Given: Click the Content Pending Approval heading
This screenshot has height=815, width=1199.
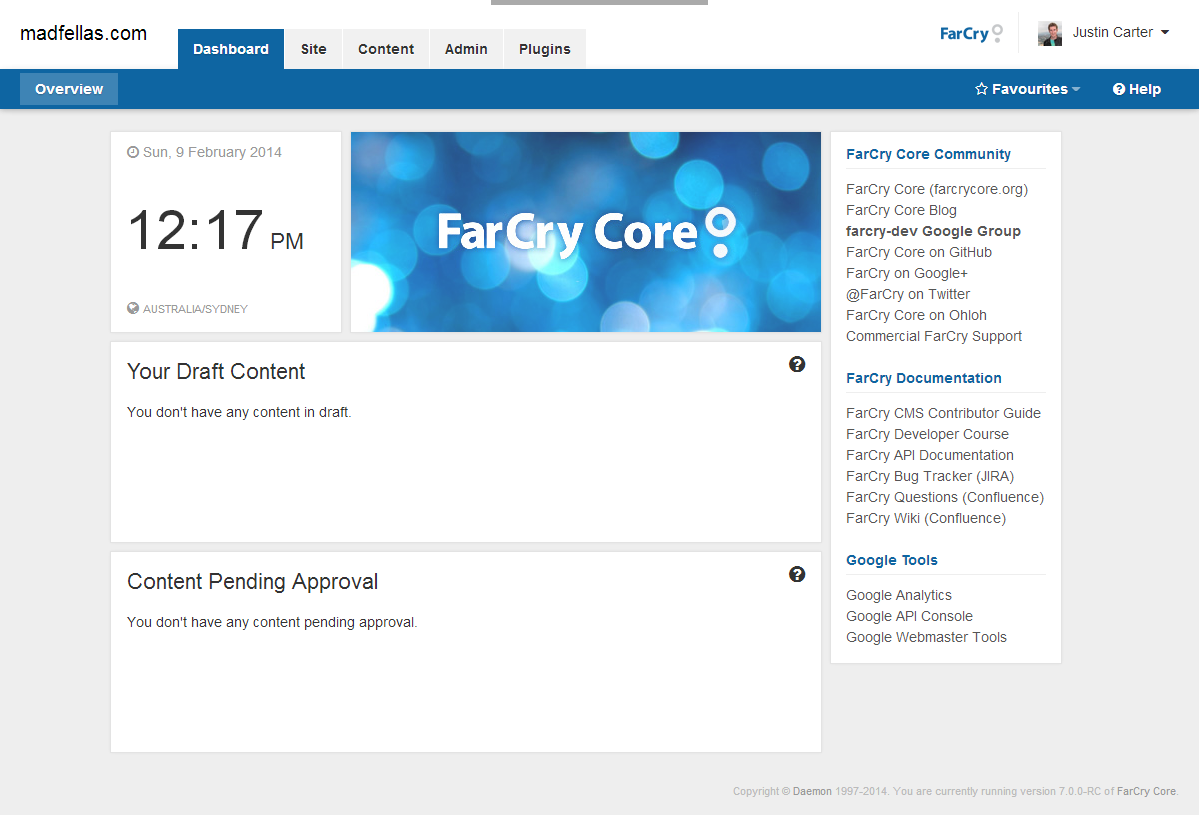Looking at the screenshot, I should (253, 582).
